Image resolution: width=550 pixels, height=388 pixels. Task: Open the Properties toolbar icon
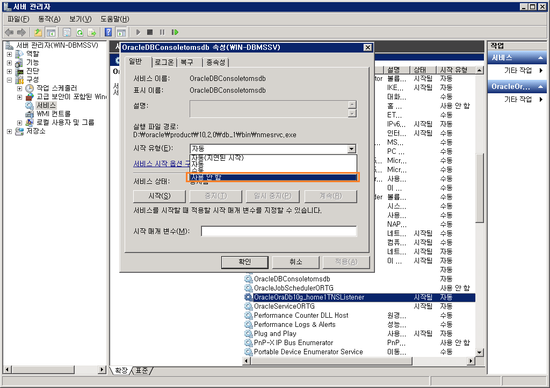(67, 33)
